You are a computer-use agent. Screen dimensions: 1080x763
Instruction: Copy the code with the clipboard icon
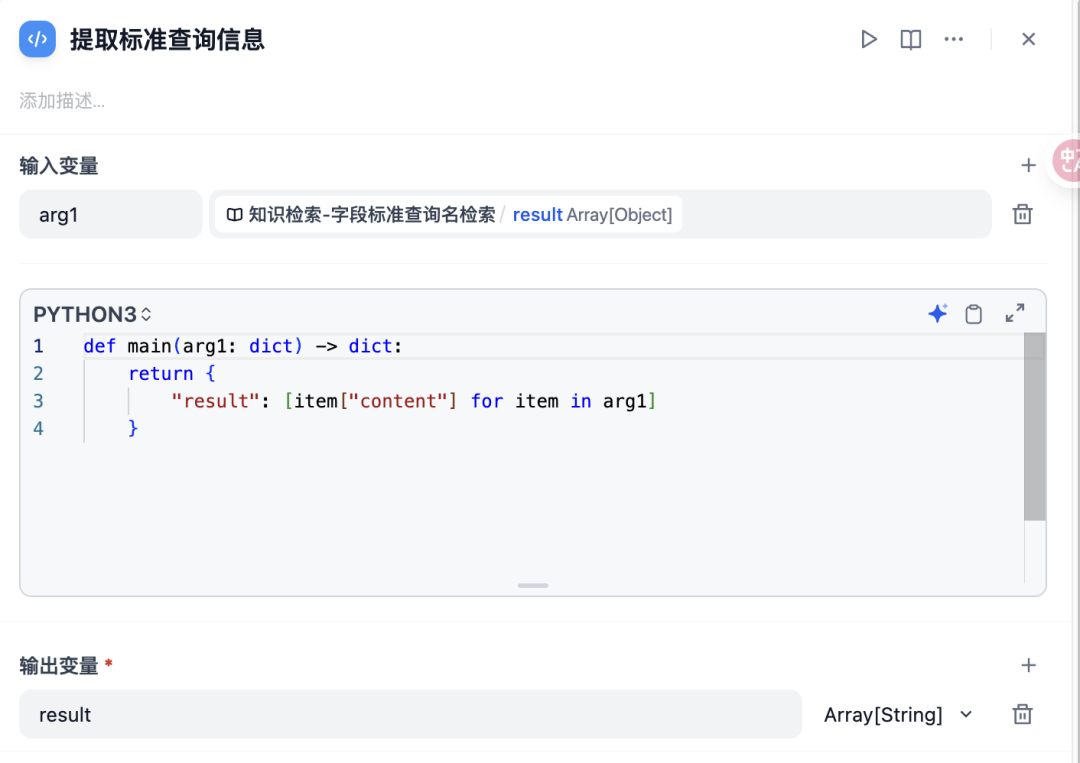[x=974, y=313]
